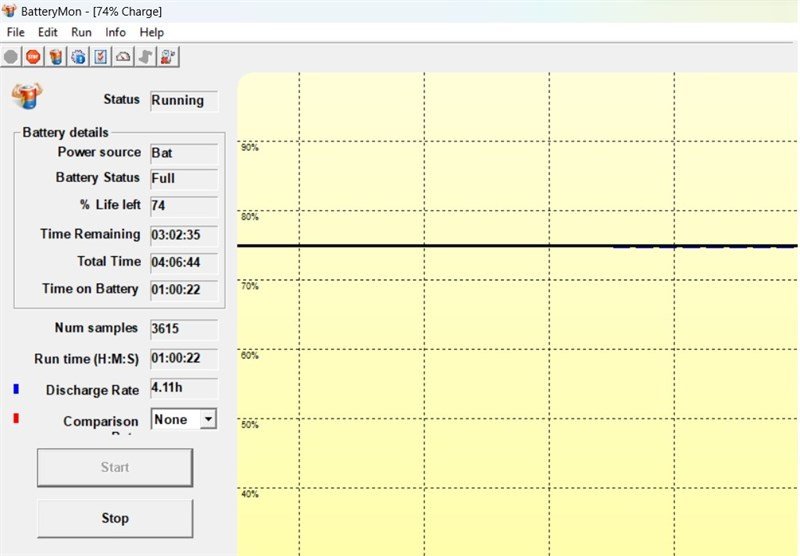
Task: Click the BatteryMon mascot logo beside Status
Action: 26,98
